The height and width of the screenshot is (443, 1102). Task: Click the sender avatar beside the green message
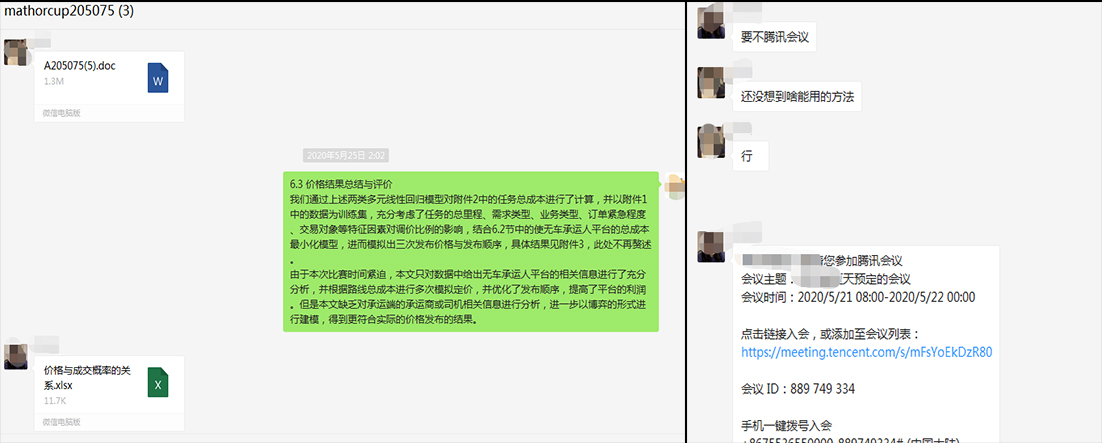(674, 185)
